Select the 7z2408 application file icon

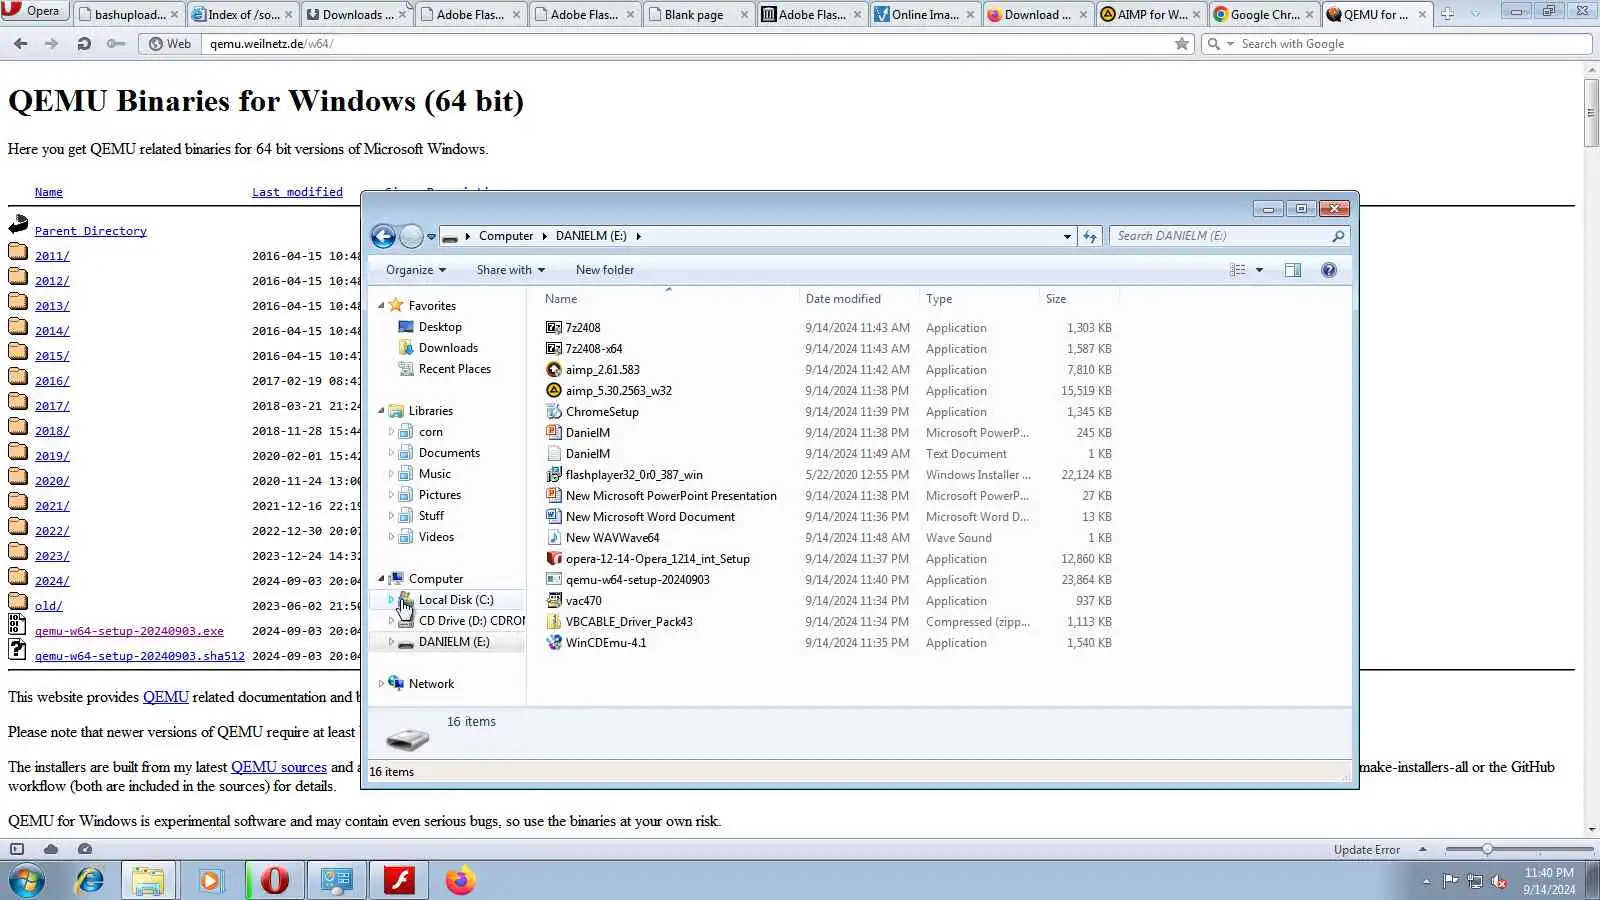click(x=554, y=328)
